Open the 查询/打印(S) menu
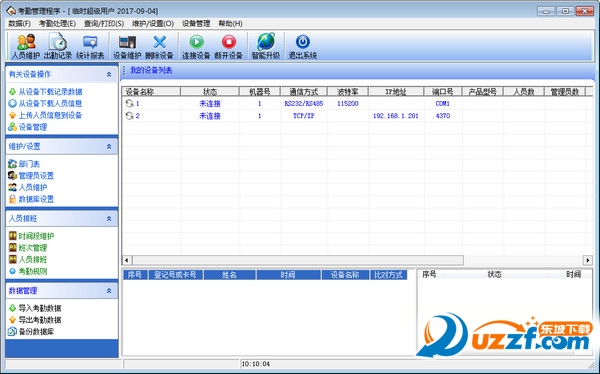The height and width of the screenshot is (374, 600). click(104, 24)
